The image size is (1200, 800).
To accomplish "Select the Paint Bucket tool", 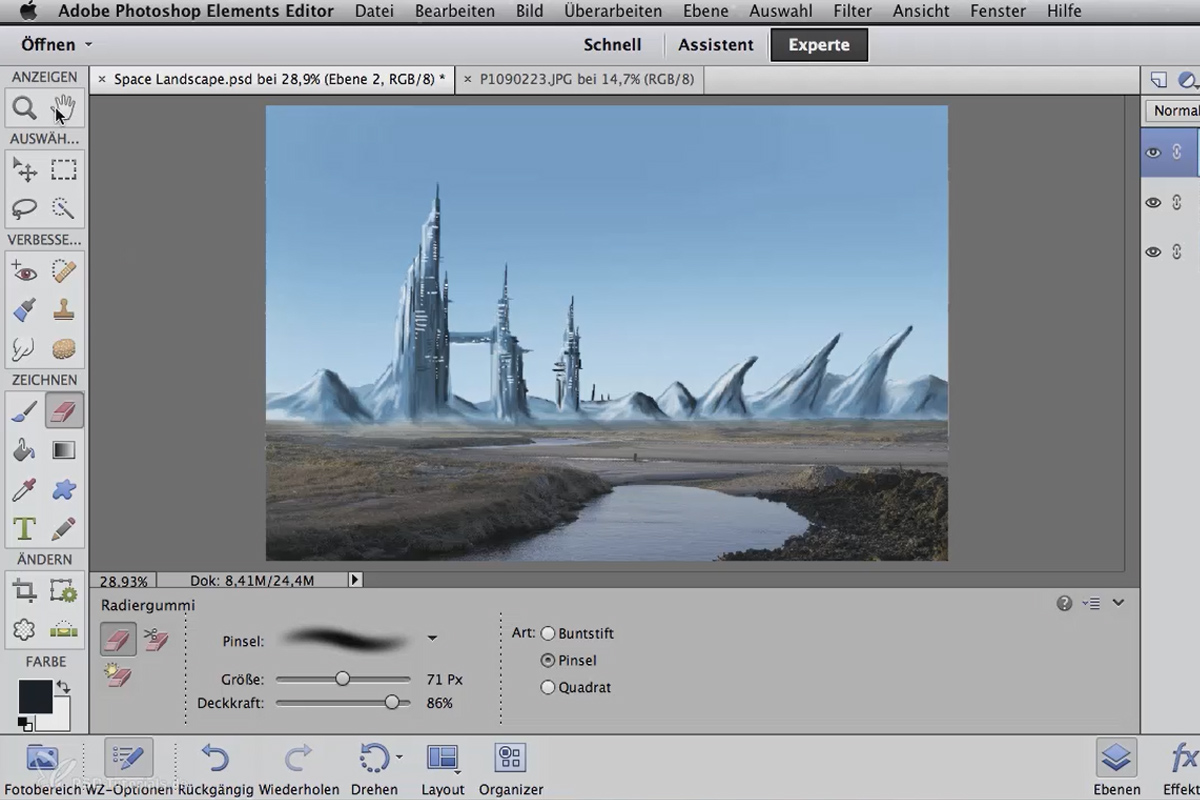I will pos(25,450).
